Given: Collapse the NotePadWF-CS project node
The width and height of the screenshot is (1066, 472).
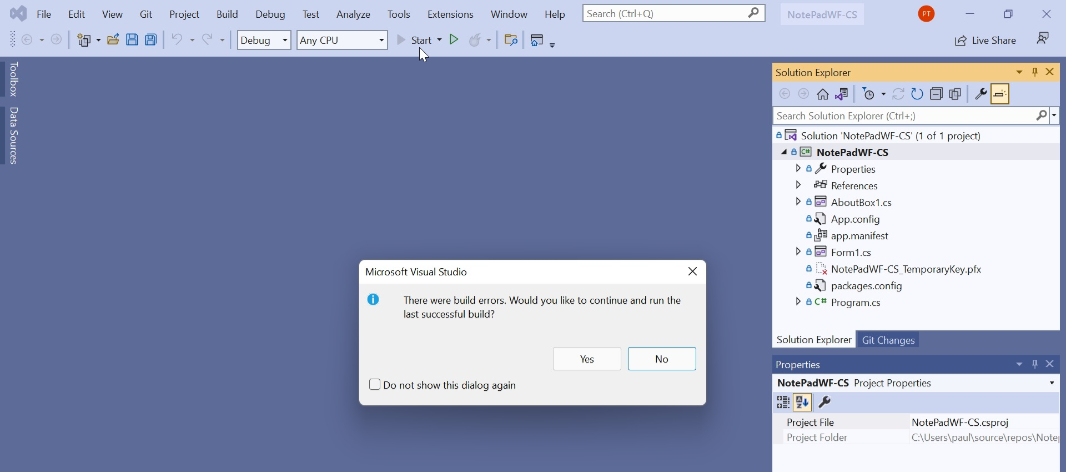Looking at the screenshot, I should pyautogui.click(x=784, y=152).
